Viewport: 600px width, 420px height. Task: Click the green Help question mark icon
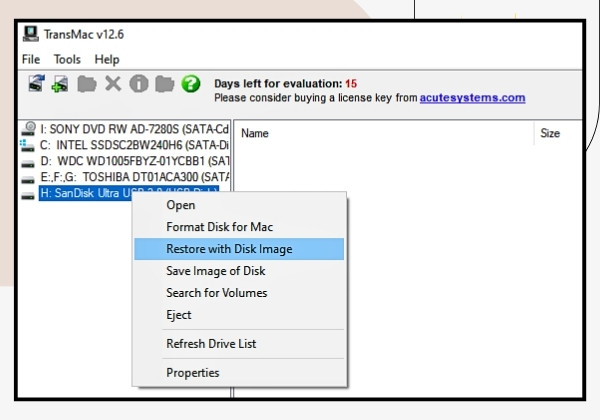pos(191,83)
